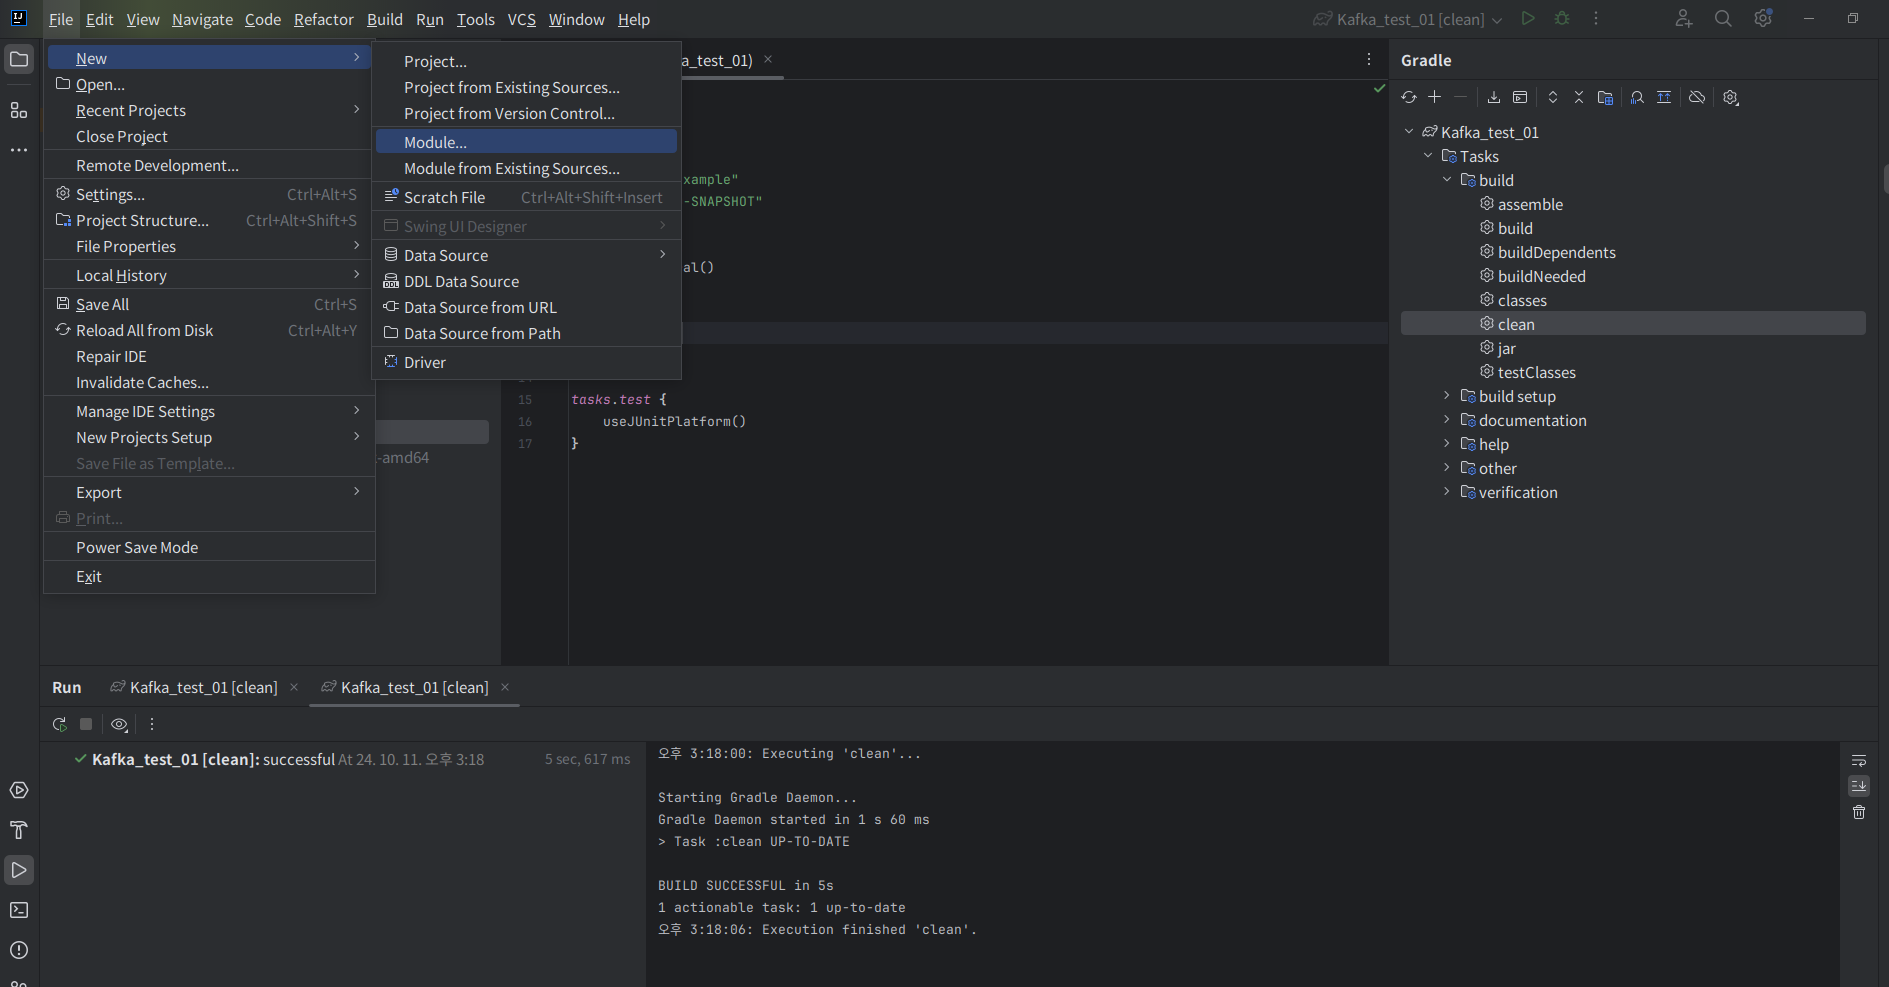The image size is (1889, 987).
Task: Click Exit in the File menu
Action: coord(209,576)
